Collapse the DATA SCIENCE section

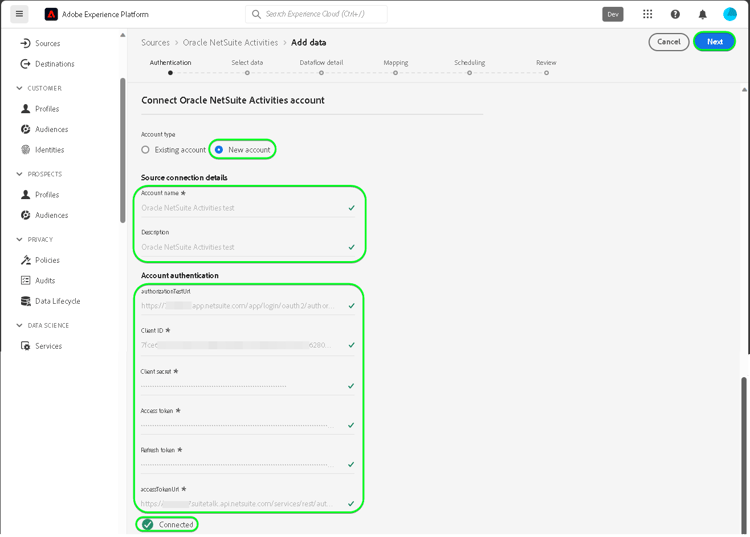coord(19,325)
